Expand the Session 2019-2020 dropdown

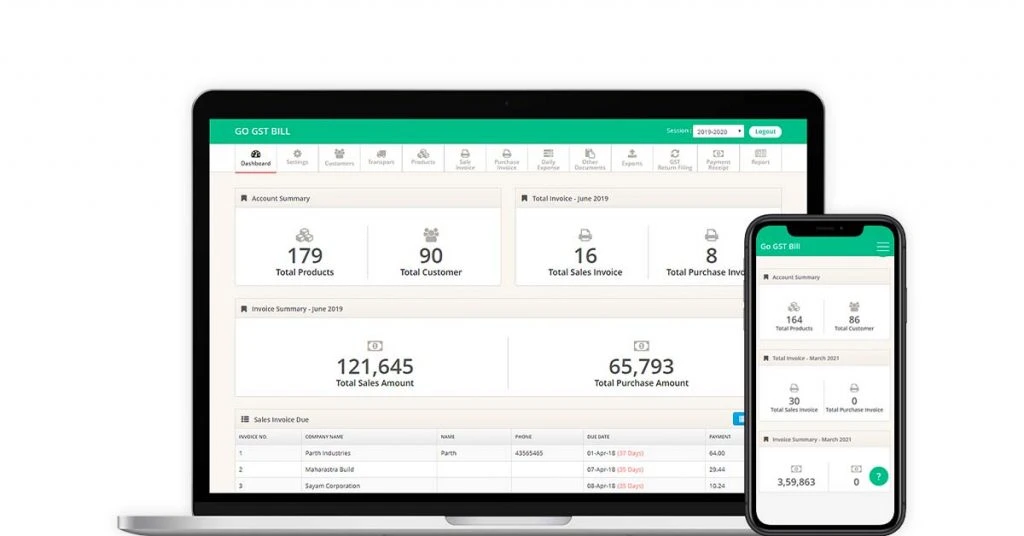pos(718,131)
